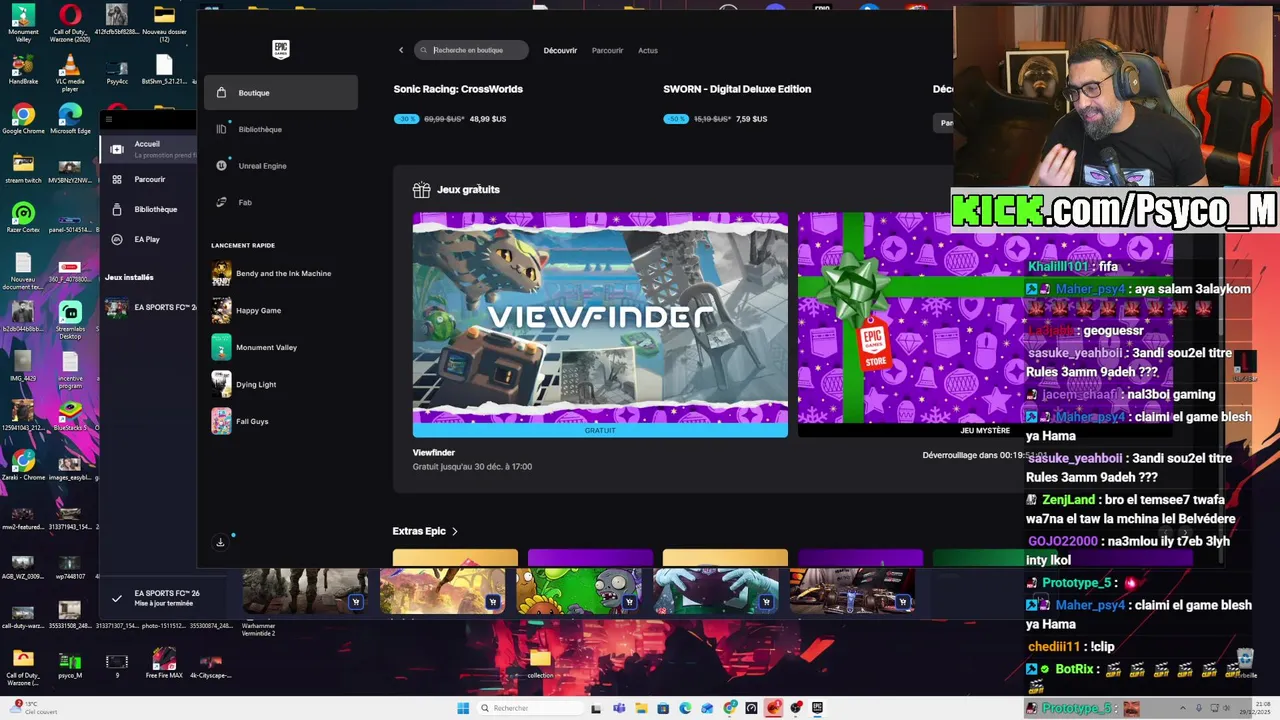Open EA Play in the EA app

click(148, 239)
